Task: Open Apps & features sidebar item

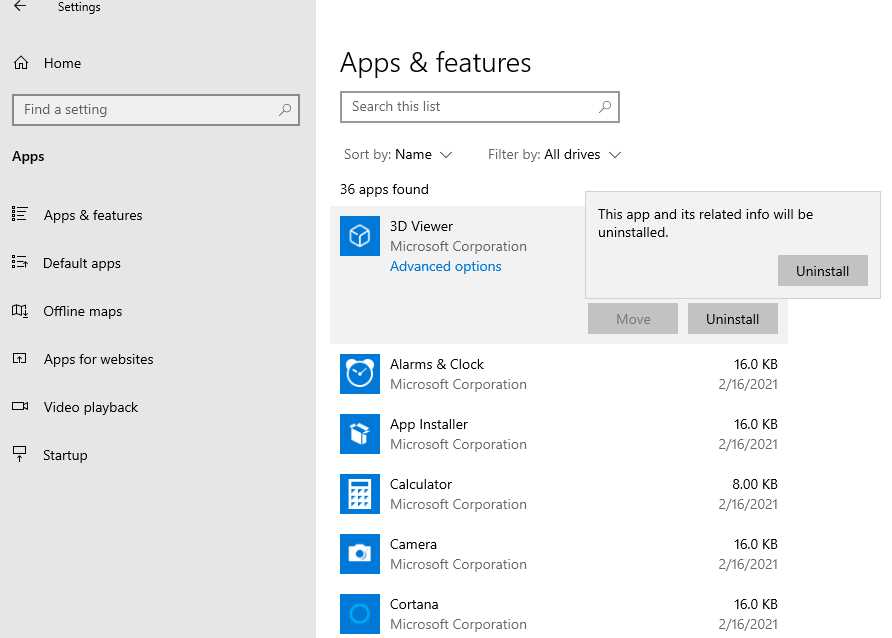Action: (x=93, y=216)
